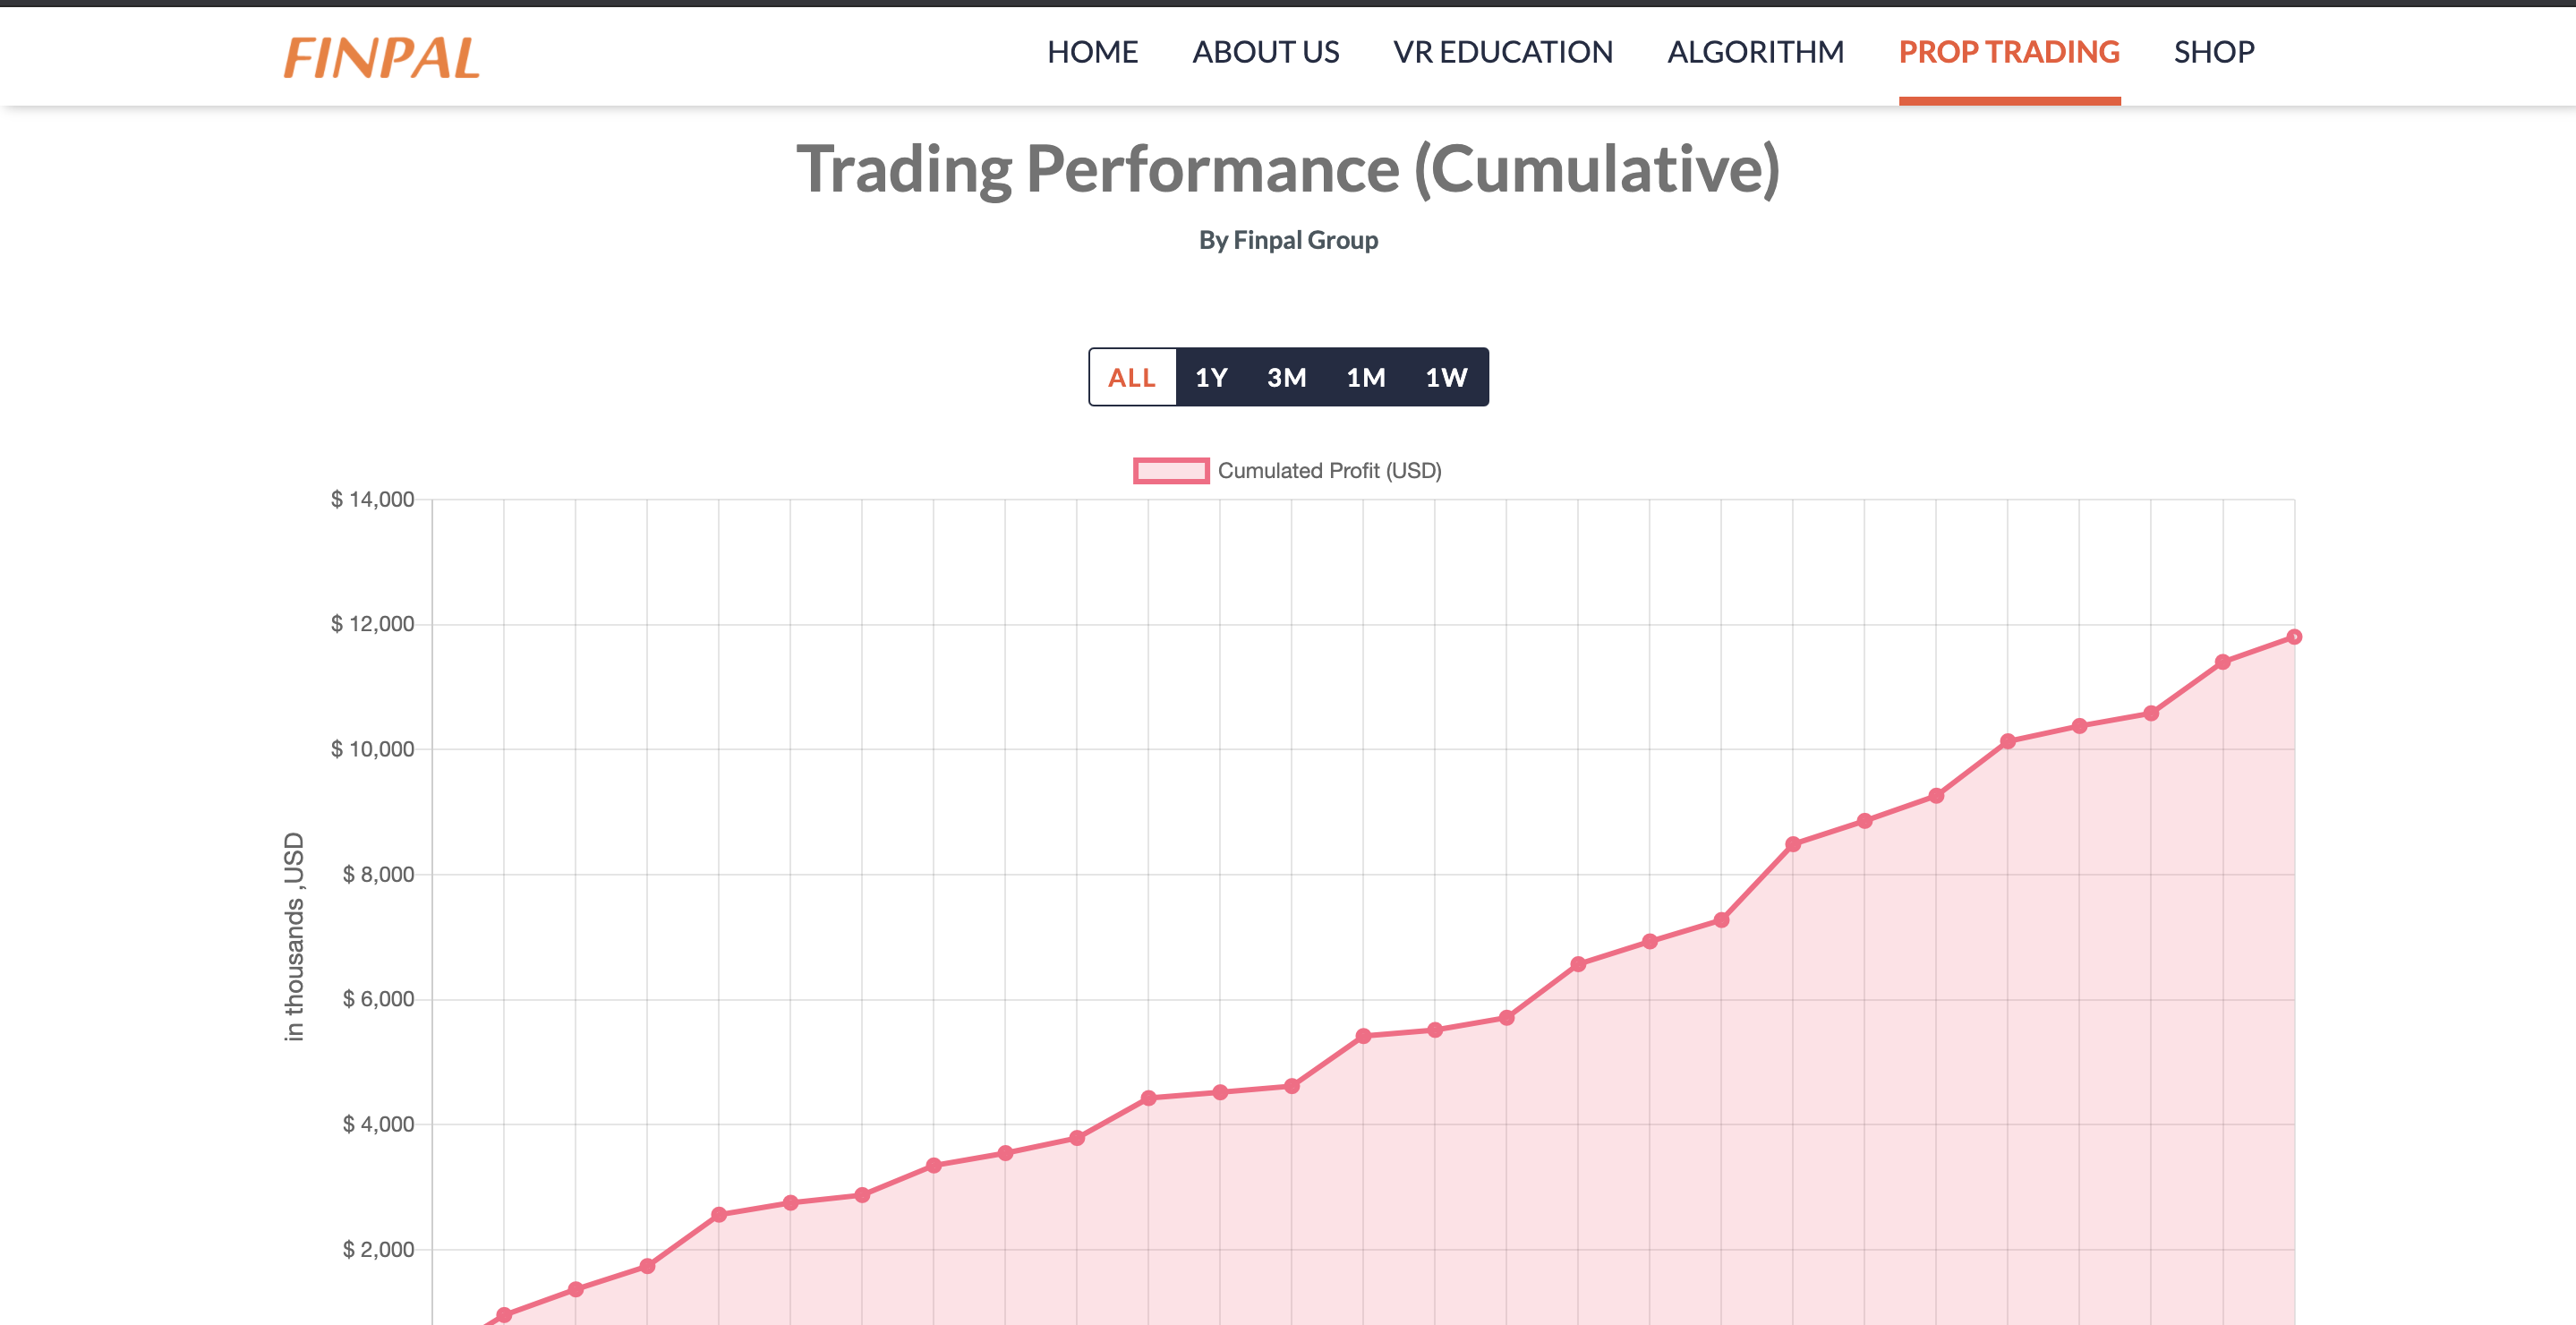The width and height of the screenshot is (2576, 1325).
Task: Click the Trading Performance (Cumulative) heading
Action: click(x=1288, y=168)
